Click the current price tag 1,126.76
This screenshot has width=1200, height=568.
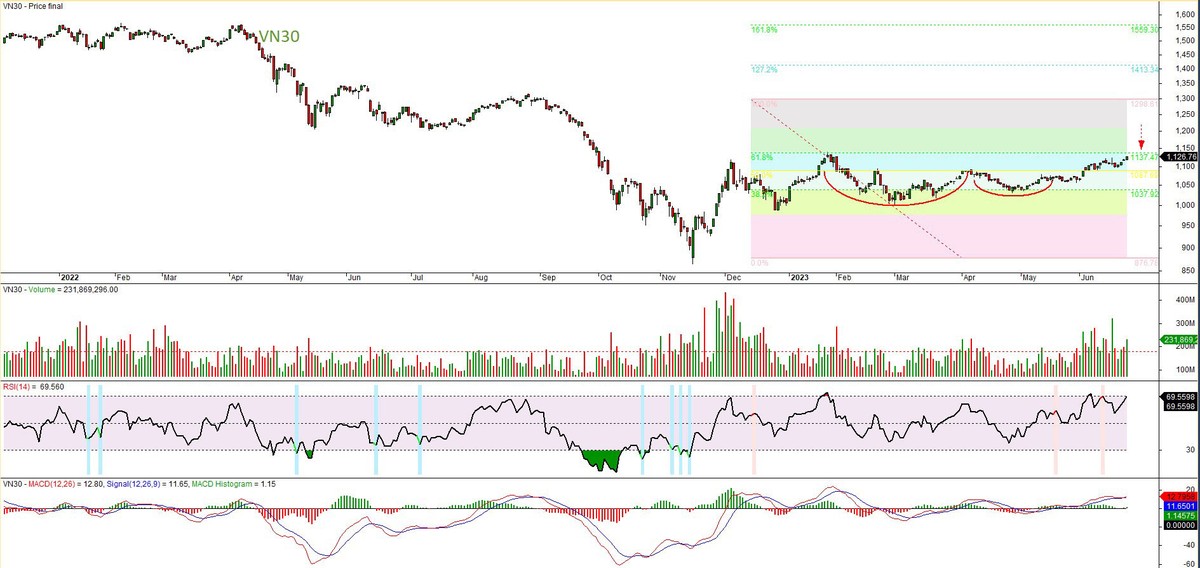(x=1176, y=156)
